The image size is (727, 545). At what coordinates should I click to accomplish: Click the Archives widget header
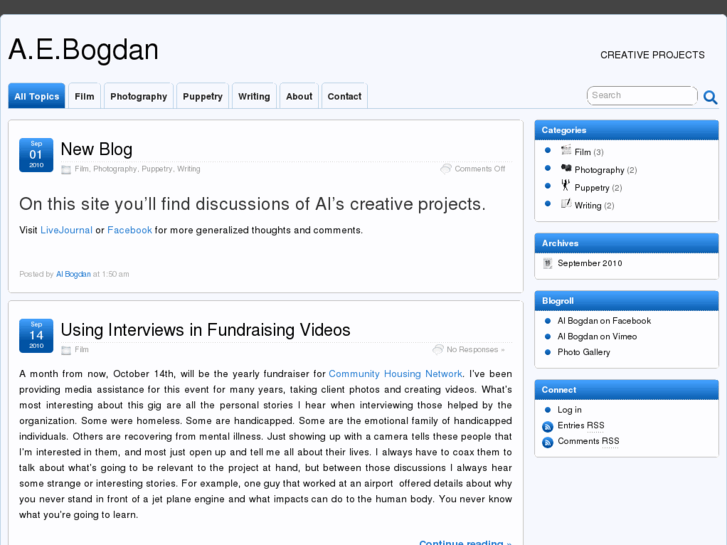click(x=626, y=244)
